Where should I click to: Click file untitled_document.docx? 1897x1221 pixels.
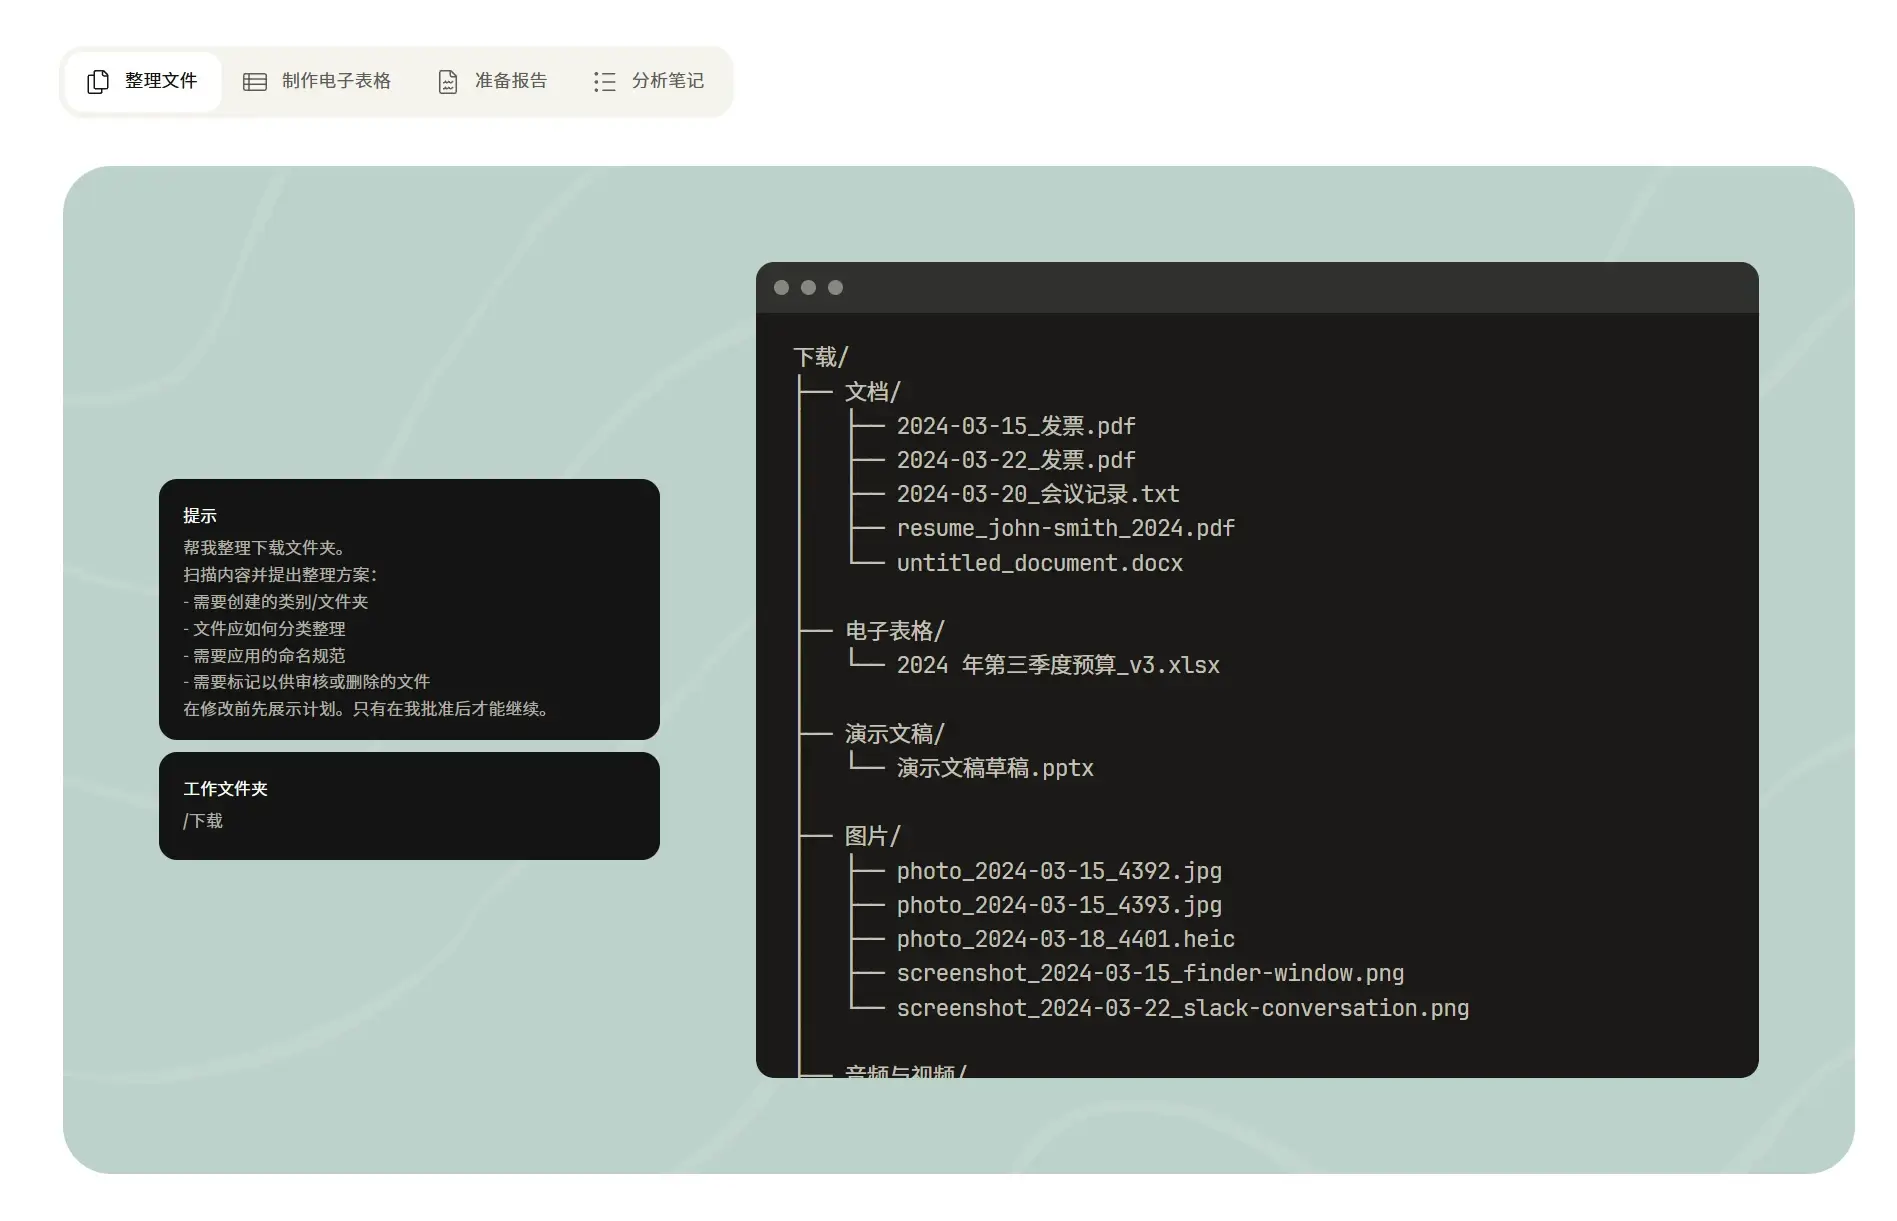pyautogui.click(x=1039, y=563)
